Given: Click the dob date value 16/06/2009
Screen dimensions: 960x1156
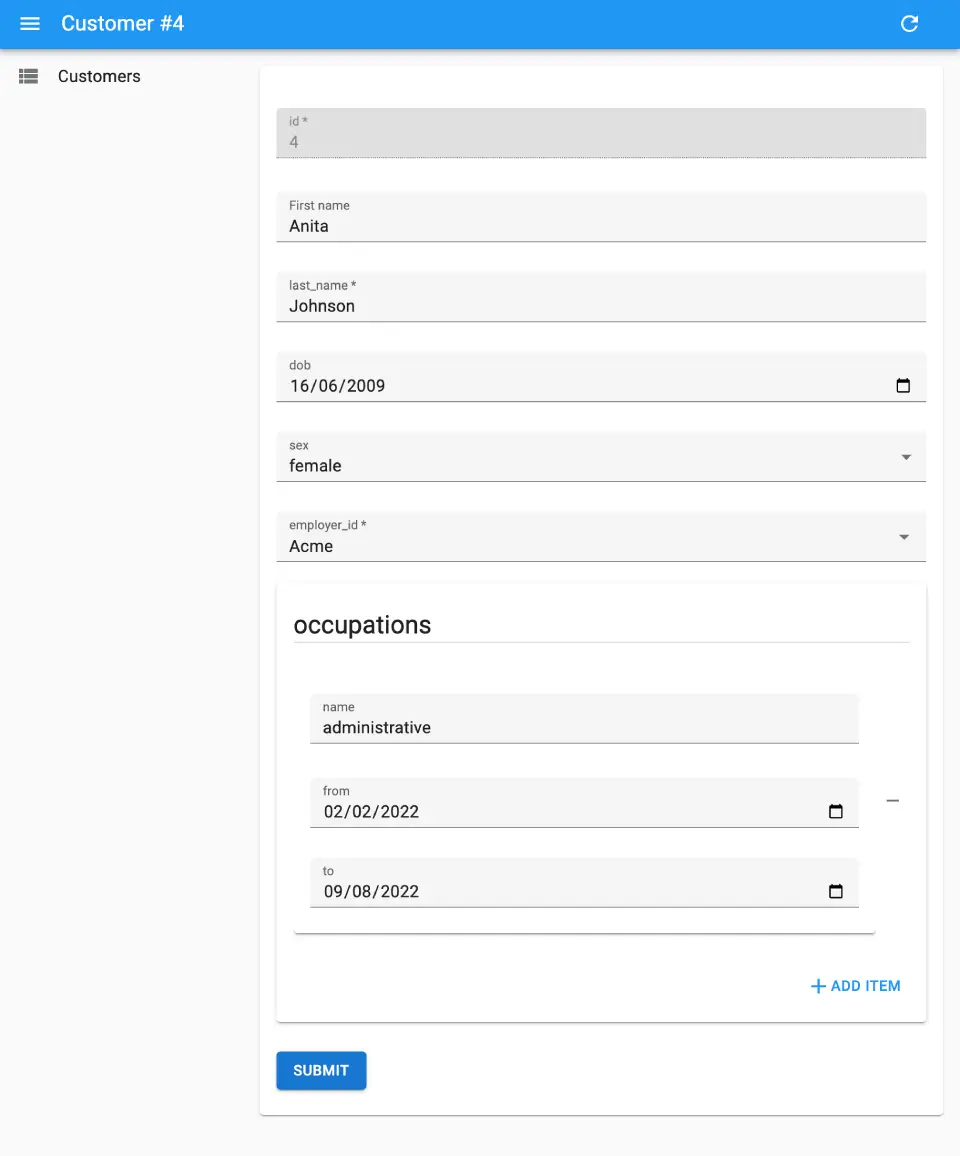Looking at the screenshot, I should coord(338,386).
